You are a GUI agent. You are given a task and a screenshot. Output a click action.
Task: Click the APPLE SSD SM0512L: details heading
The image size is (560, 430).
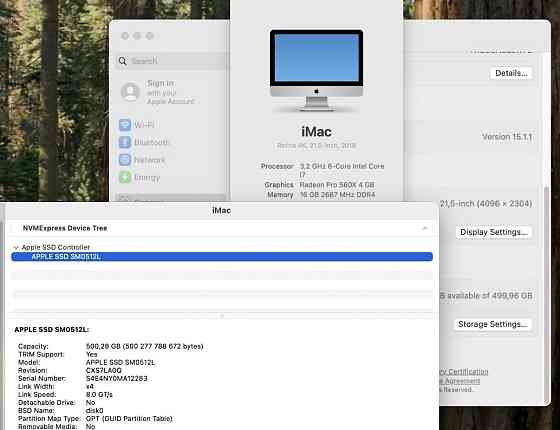(x=51, y=330)
